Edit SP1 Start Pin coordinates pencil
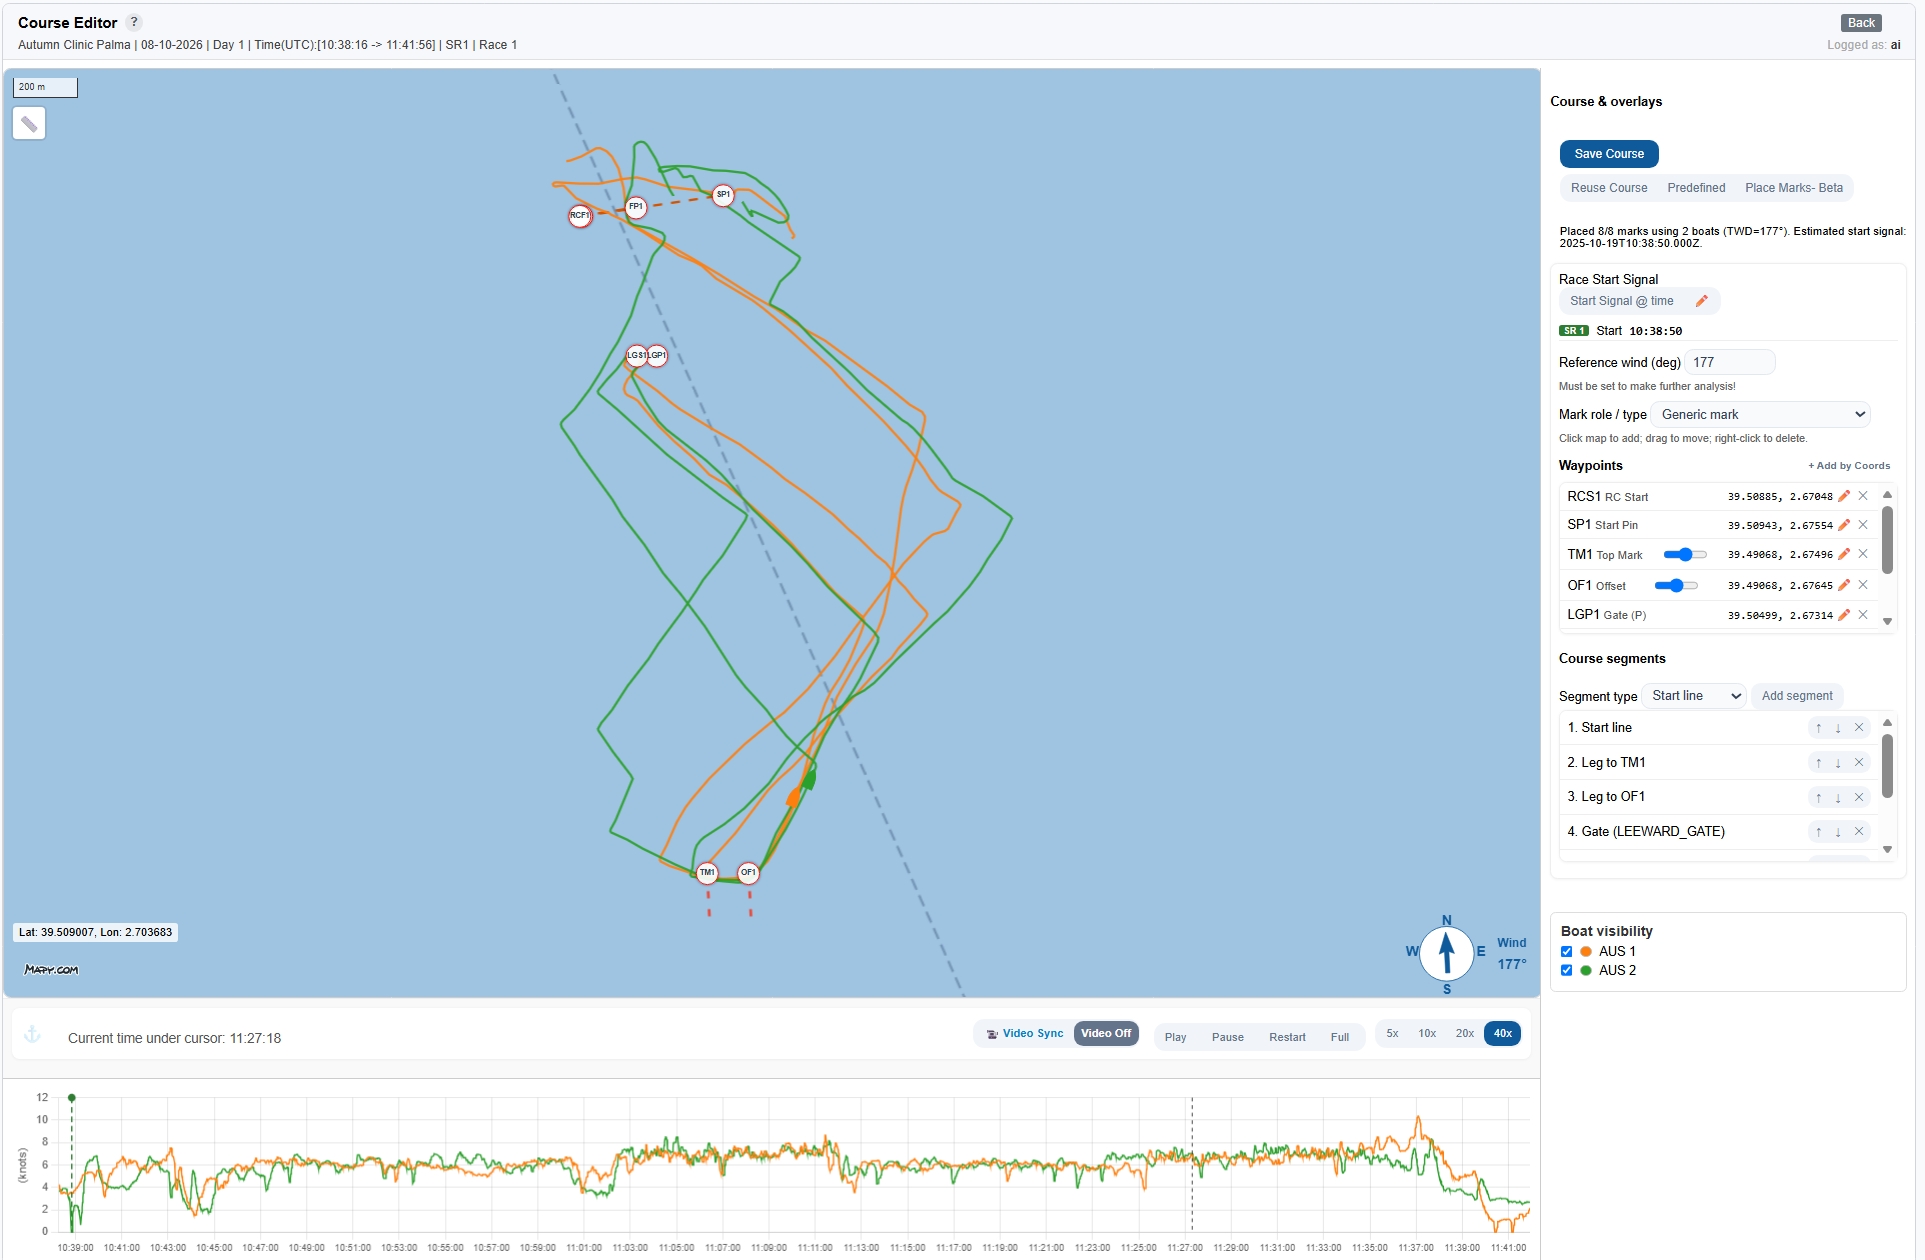The height and width of the screenshot is (1260, 1925). tap(1844, 525)
